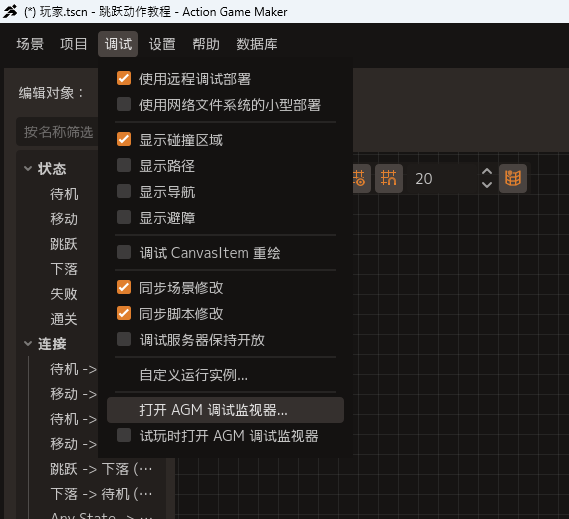Disable 显示碰撞区域 checkbox
569x519 pixels.
[124, 139]
